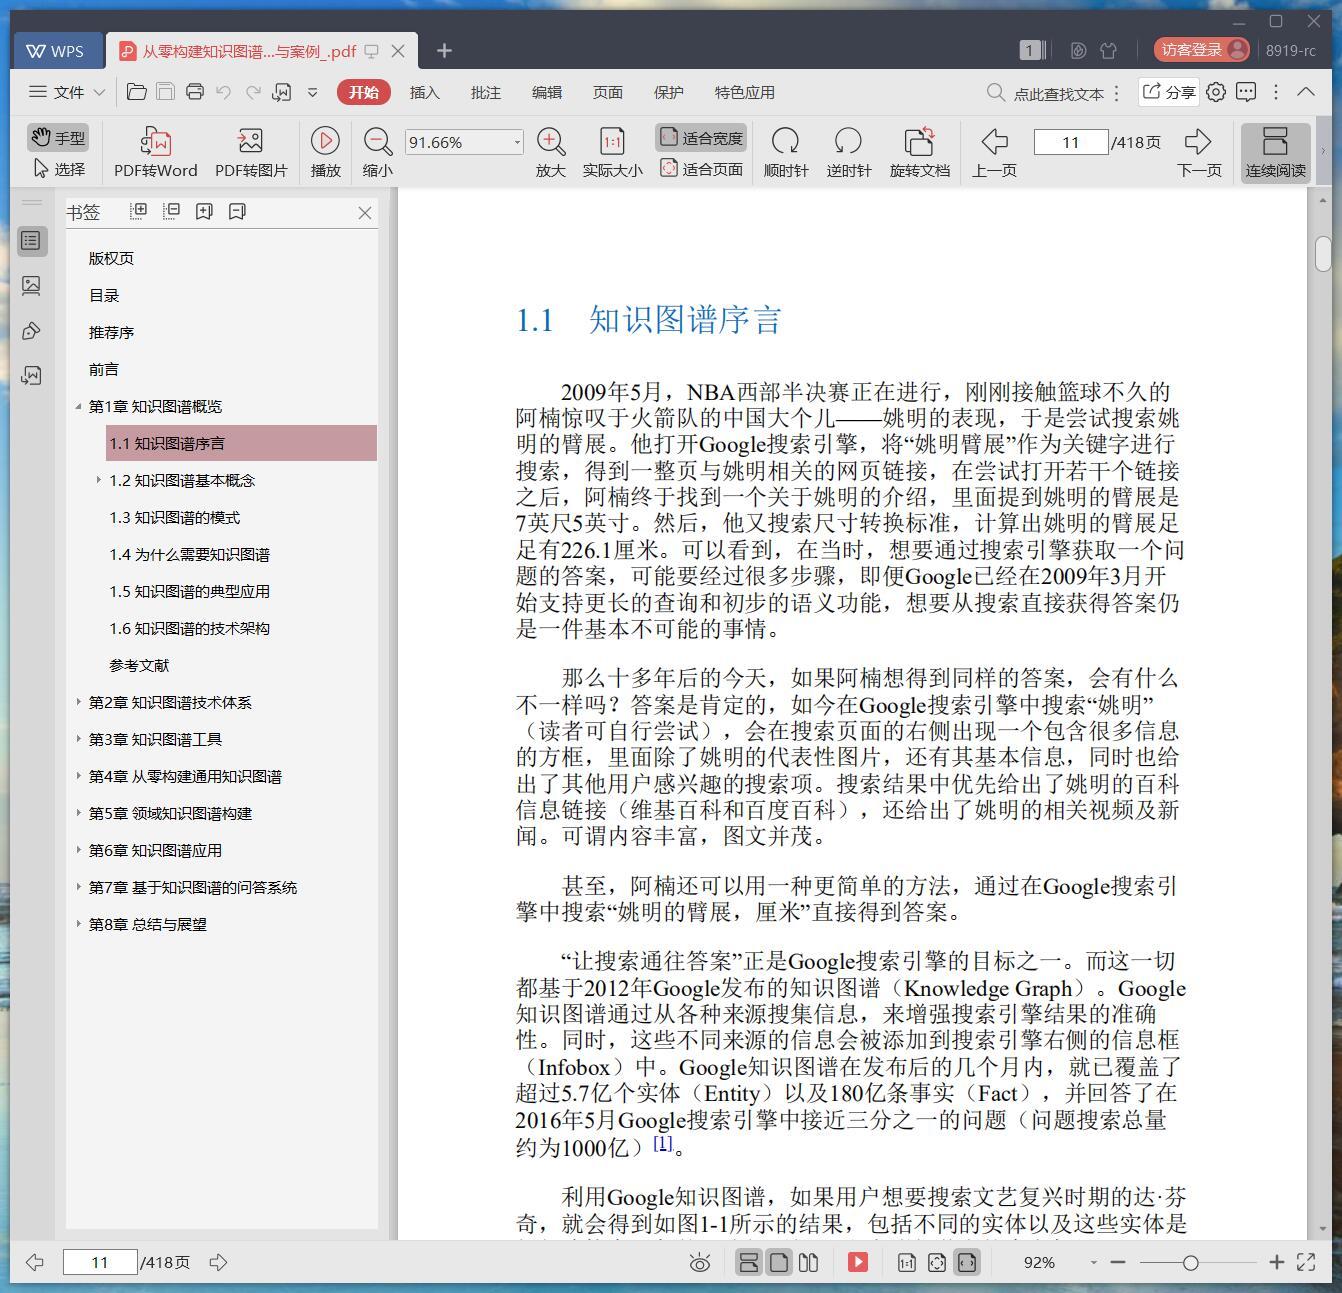Select two-page layout in status bar
Image resolution: width=1342 pixels, height=1293 pixels.
(x=808, y=1262)
